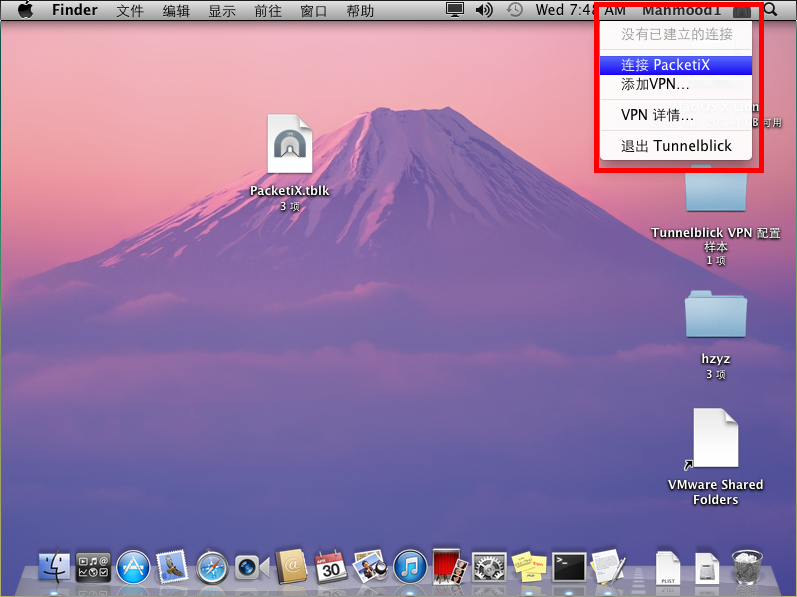Open Dashboard from the Dock
The image size is (797, 597).
coord(94,567)
